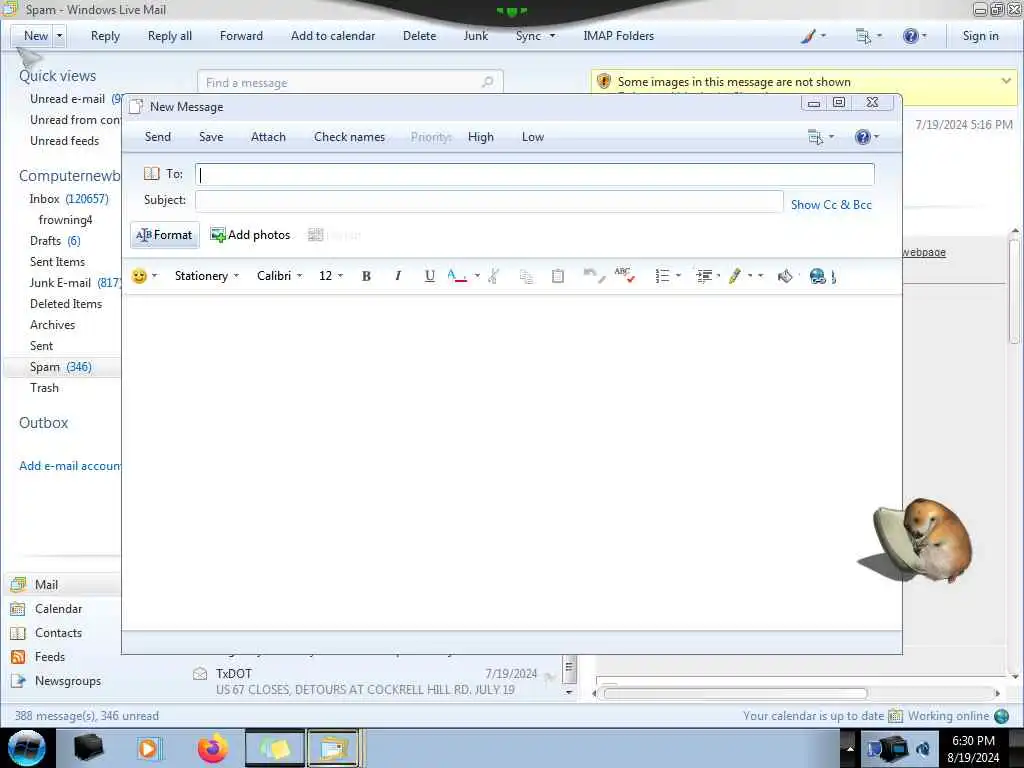Viewport: 1024px width, 768px height.
Task: Open the Stationery dropdown
Action: [x=207, y=276]
